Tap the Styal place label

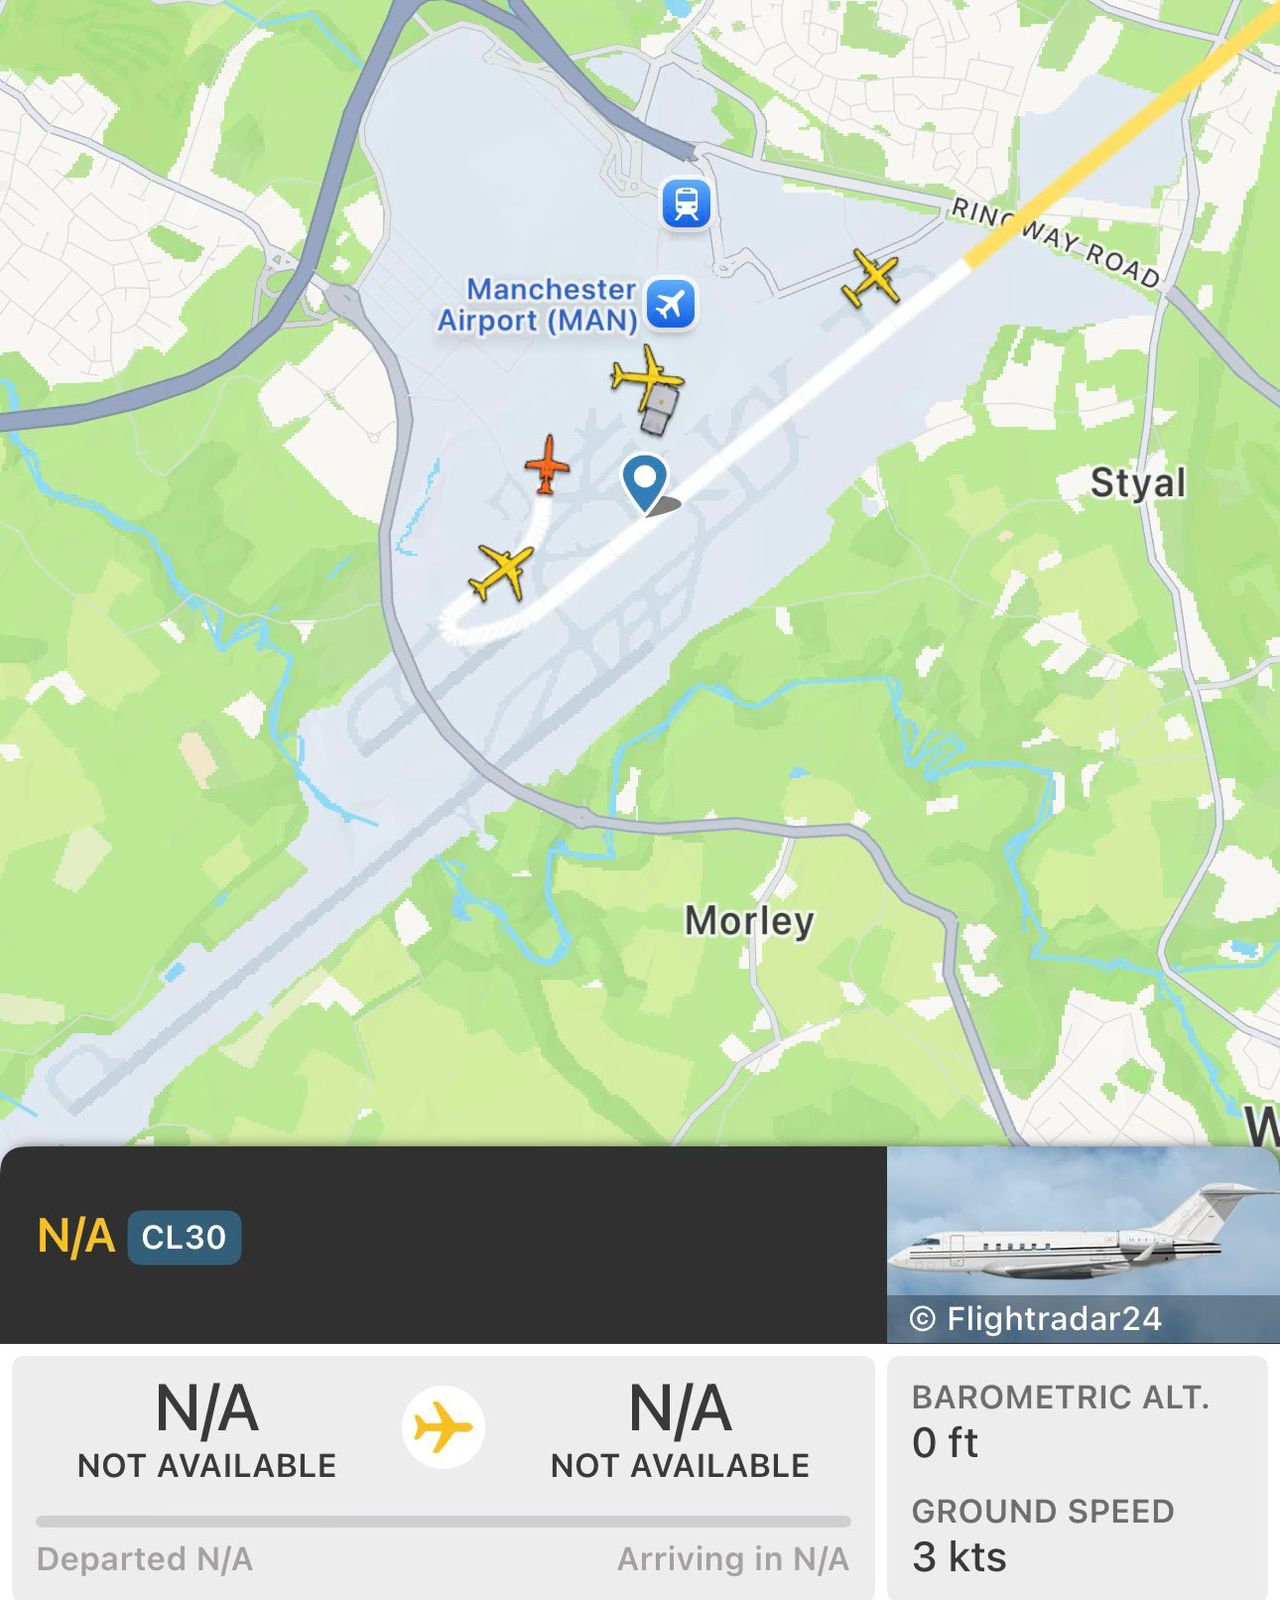point(1137,483)
